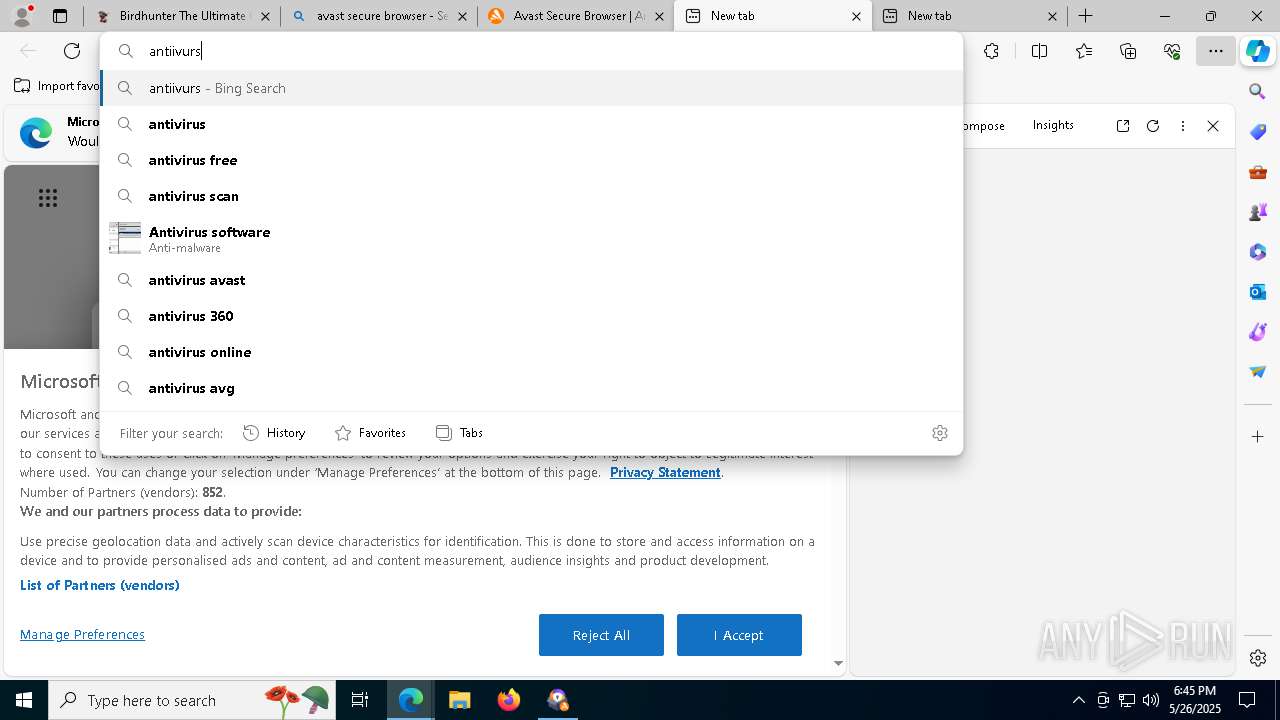
Task: Select the 'antivirus avg' suggestion
Action: 531,388
